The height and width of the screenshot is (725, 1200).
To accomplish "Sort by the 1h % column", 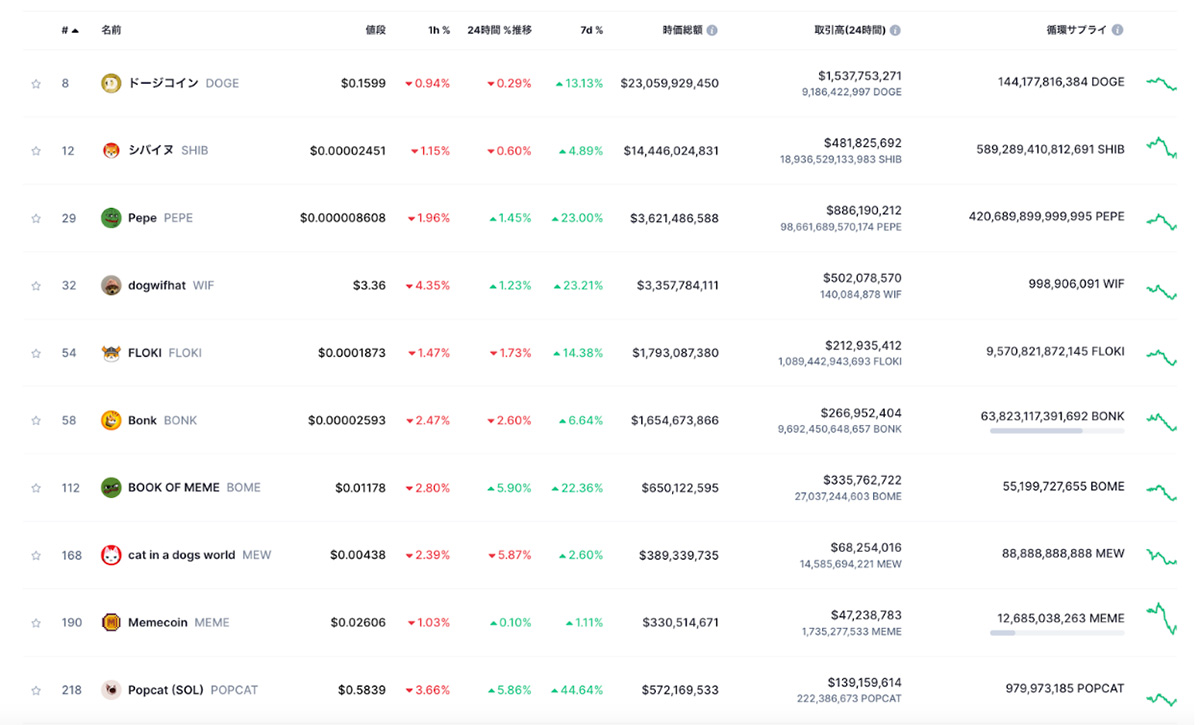I will point(439,30).
